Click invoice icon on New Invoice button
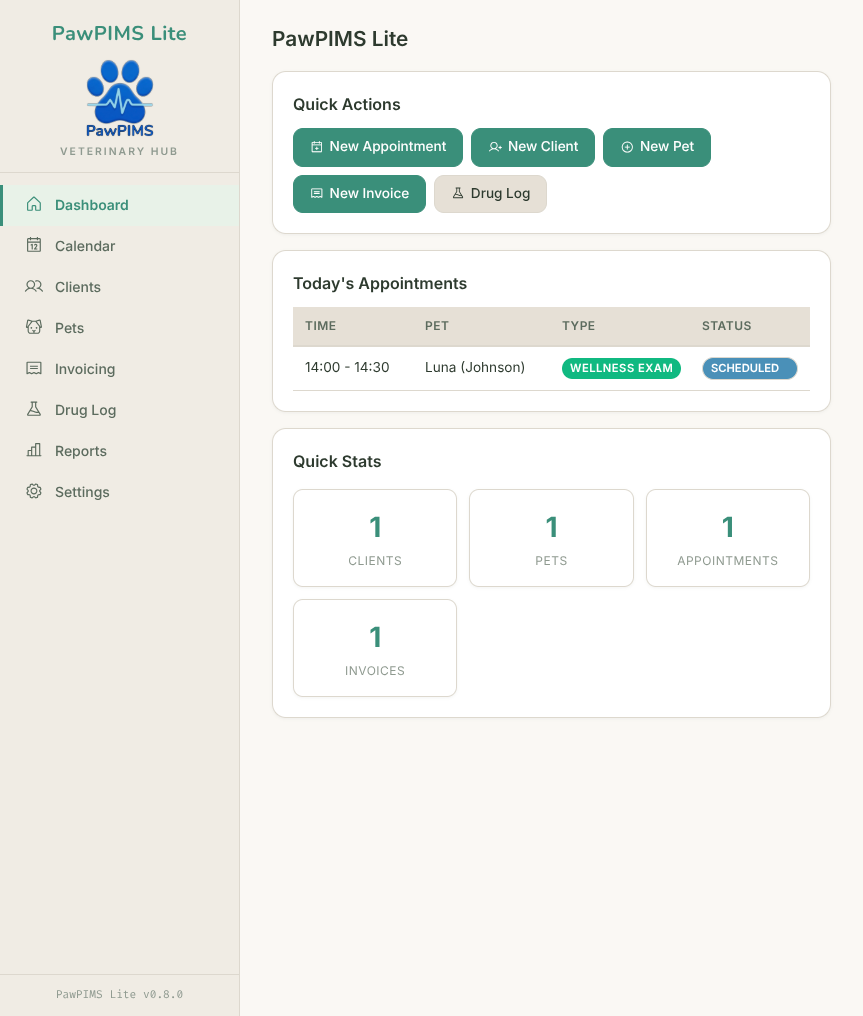Viewport: 863px width, 1016px height. click(x=316, y=194)
